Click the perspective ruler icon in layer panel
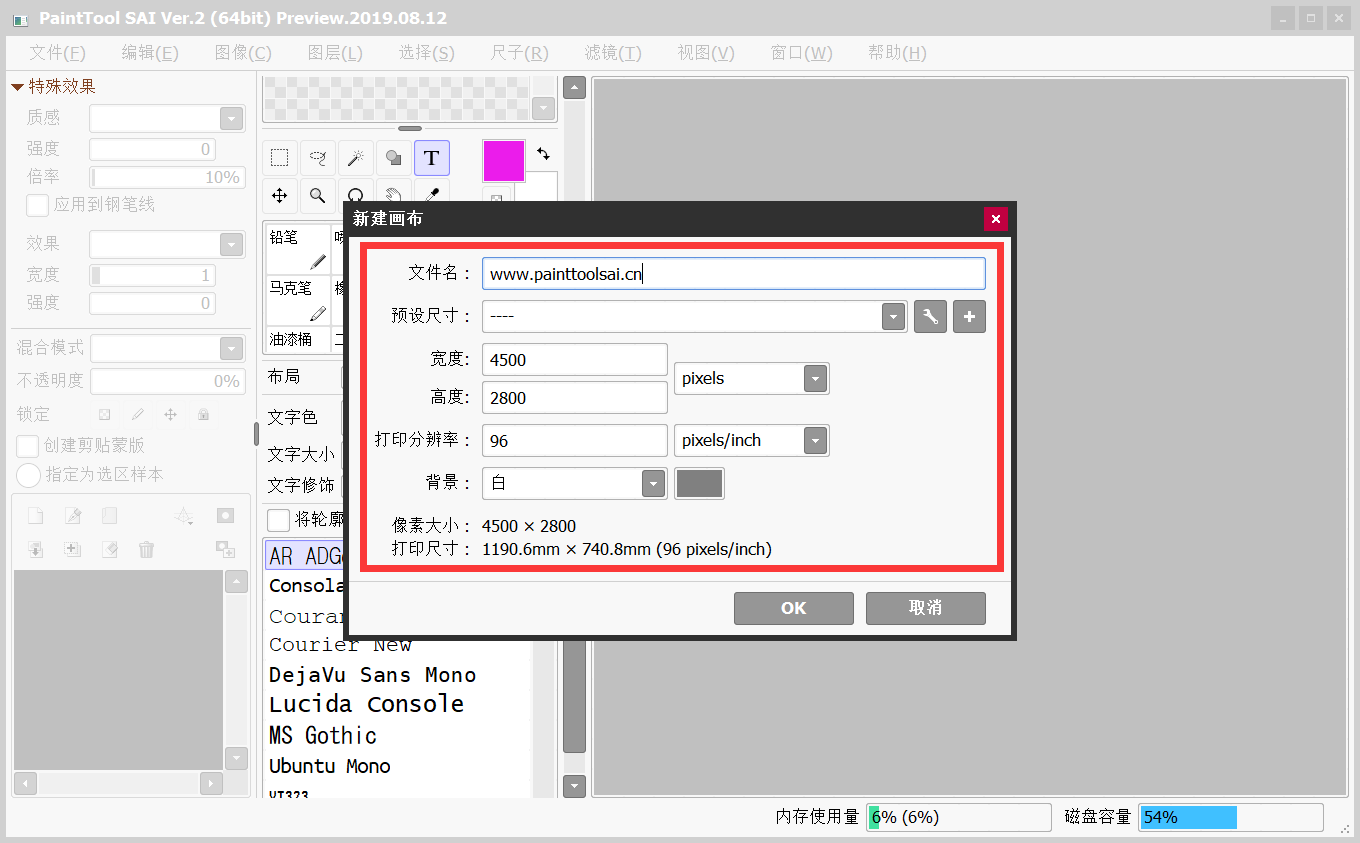Viewport: 1360px width, 843px height. pos(184,516)
